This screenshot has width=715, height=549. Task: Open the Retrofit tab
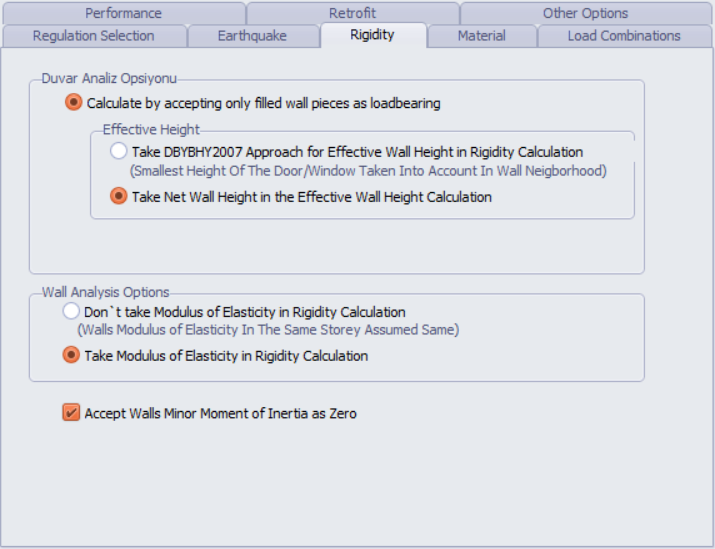pyautogui.click(x=352, y=13)
